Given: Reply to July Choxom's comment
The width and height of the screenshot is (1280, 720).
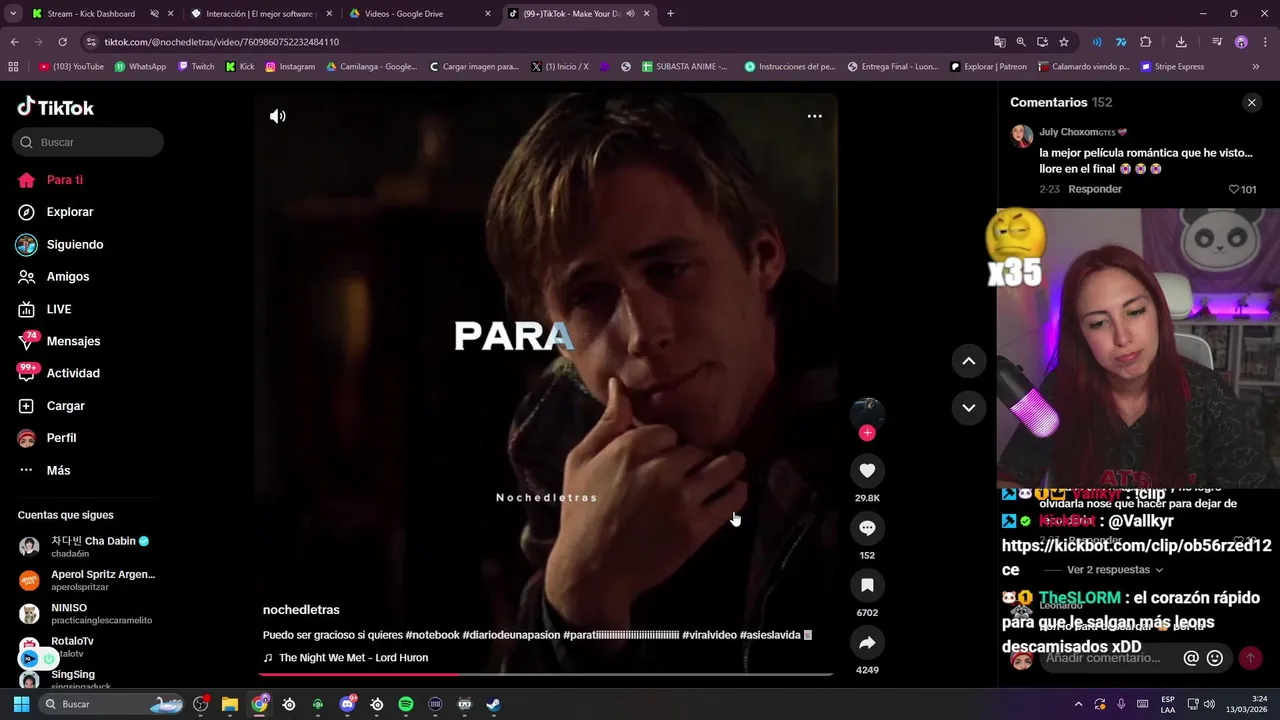Looking at the screenshot, I should point(1095,189).
